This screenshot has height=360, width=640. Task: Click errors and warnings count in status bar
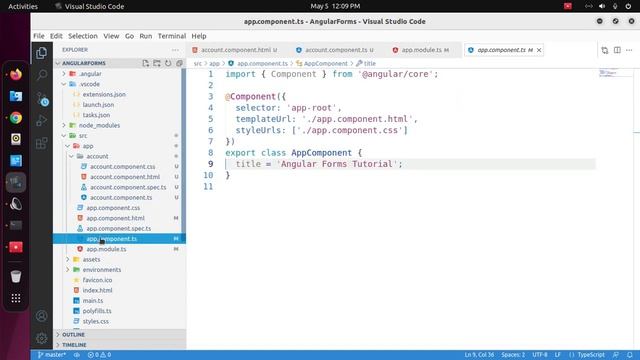pos(99,355)
